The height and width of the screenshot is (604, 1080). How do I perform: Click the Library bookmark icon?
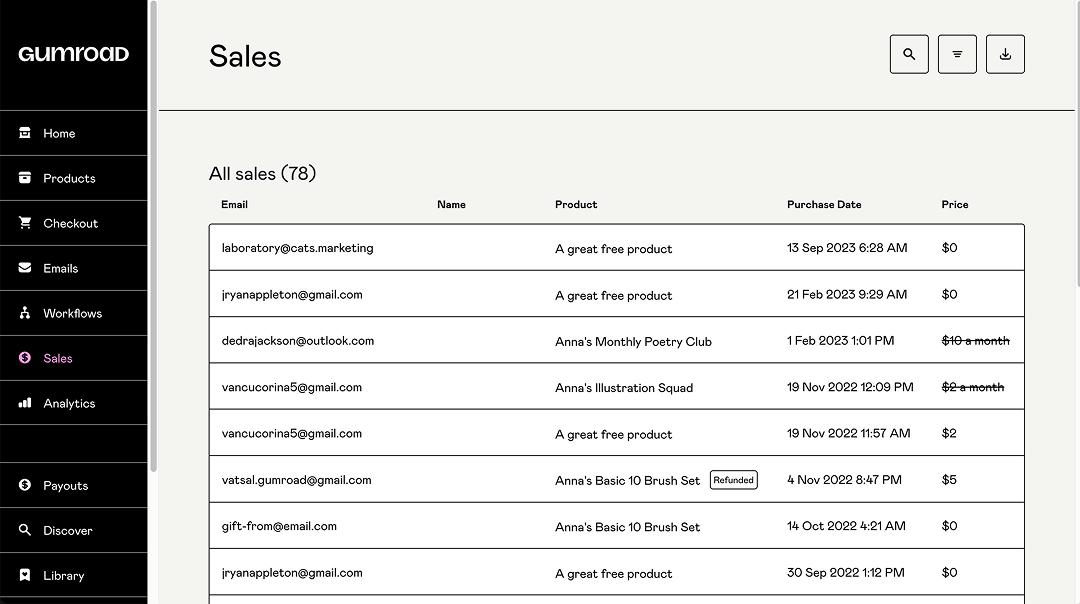coord(25,575)
